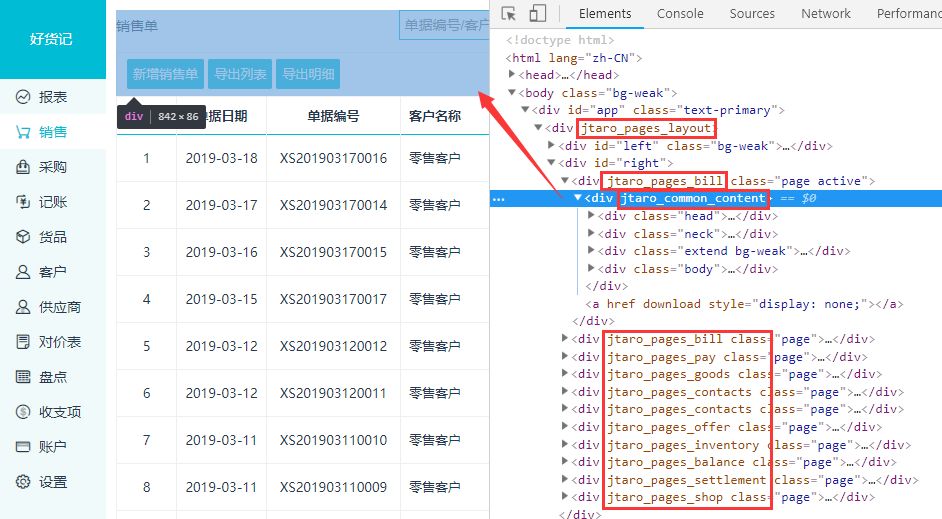This screenshot has height=519, width=942.
Task: Click the 货品 box icon
Action: coord(23,237)
